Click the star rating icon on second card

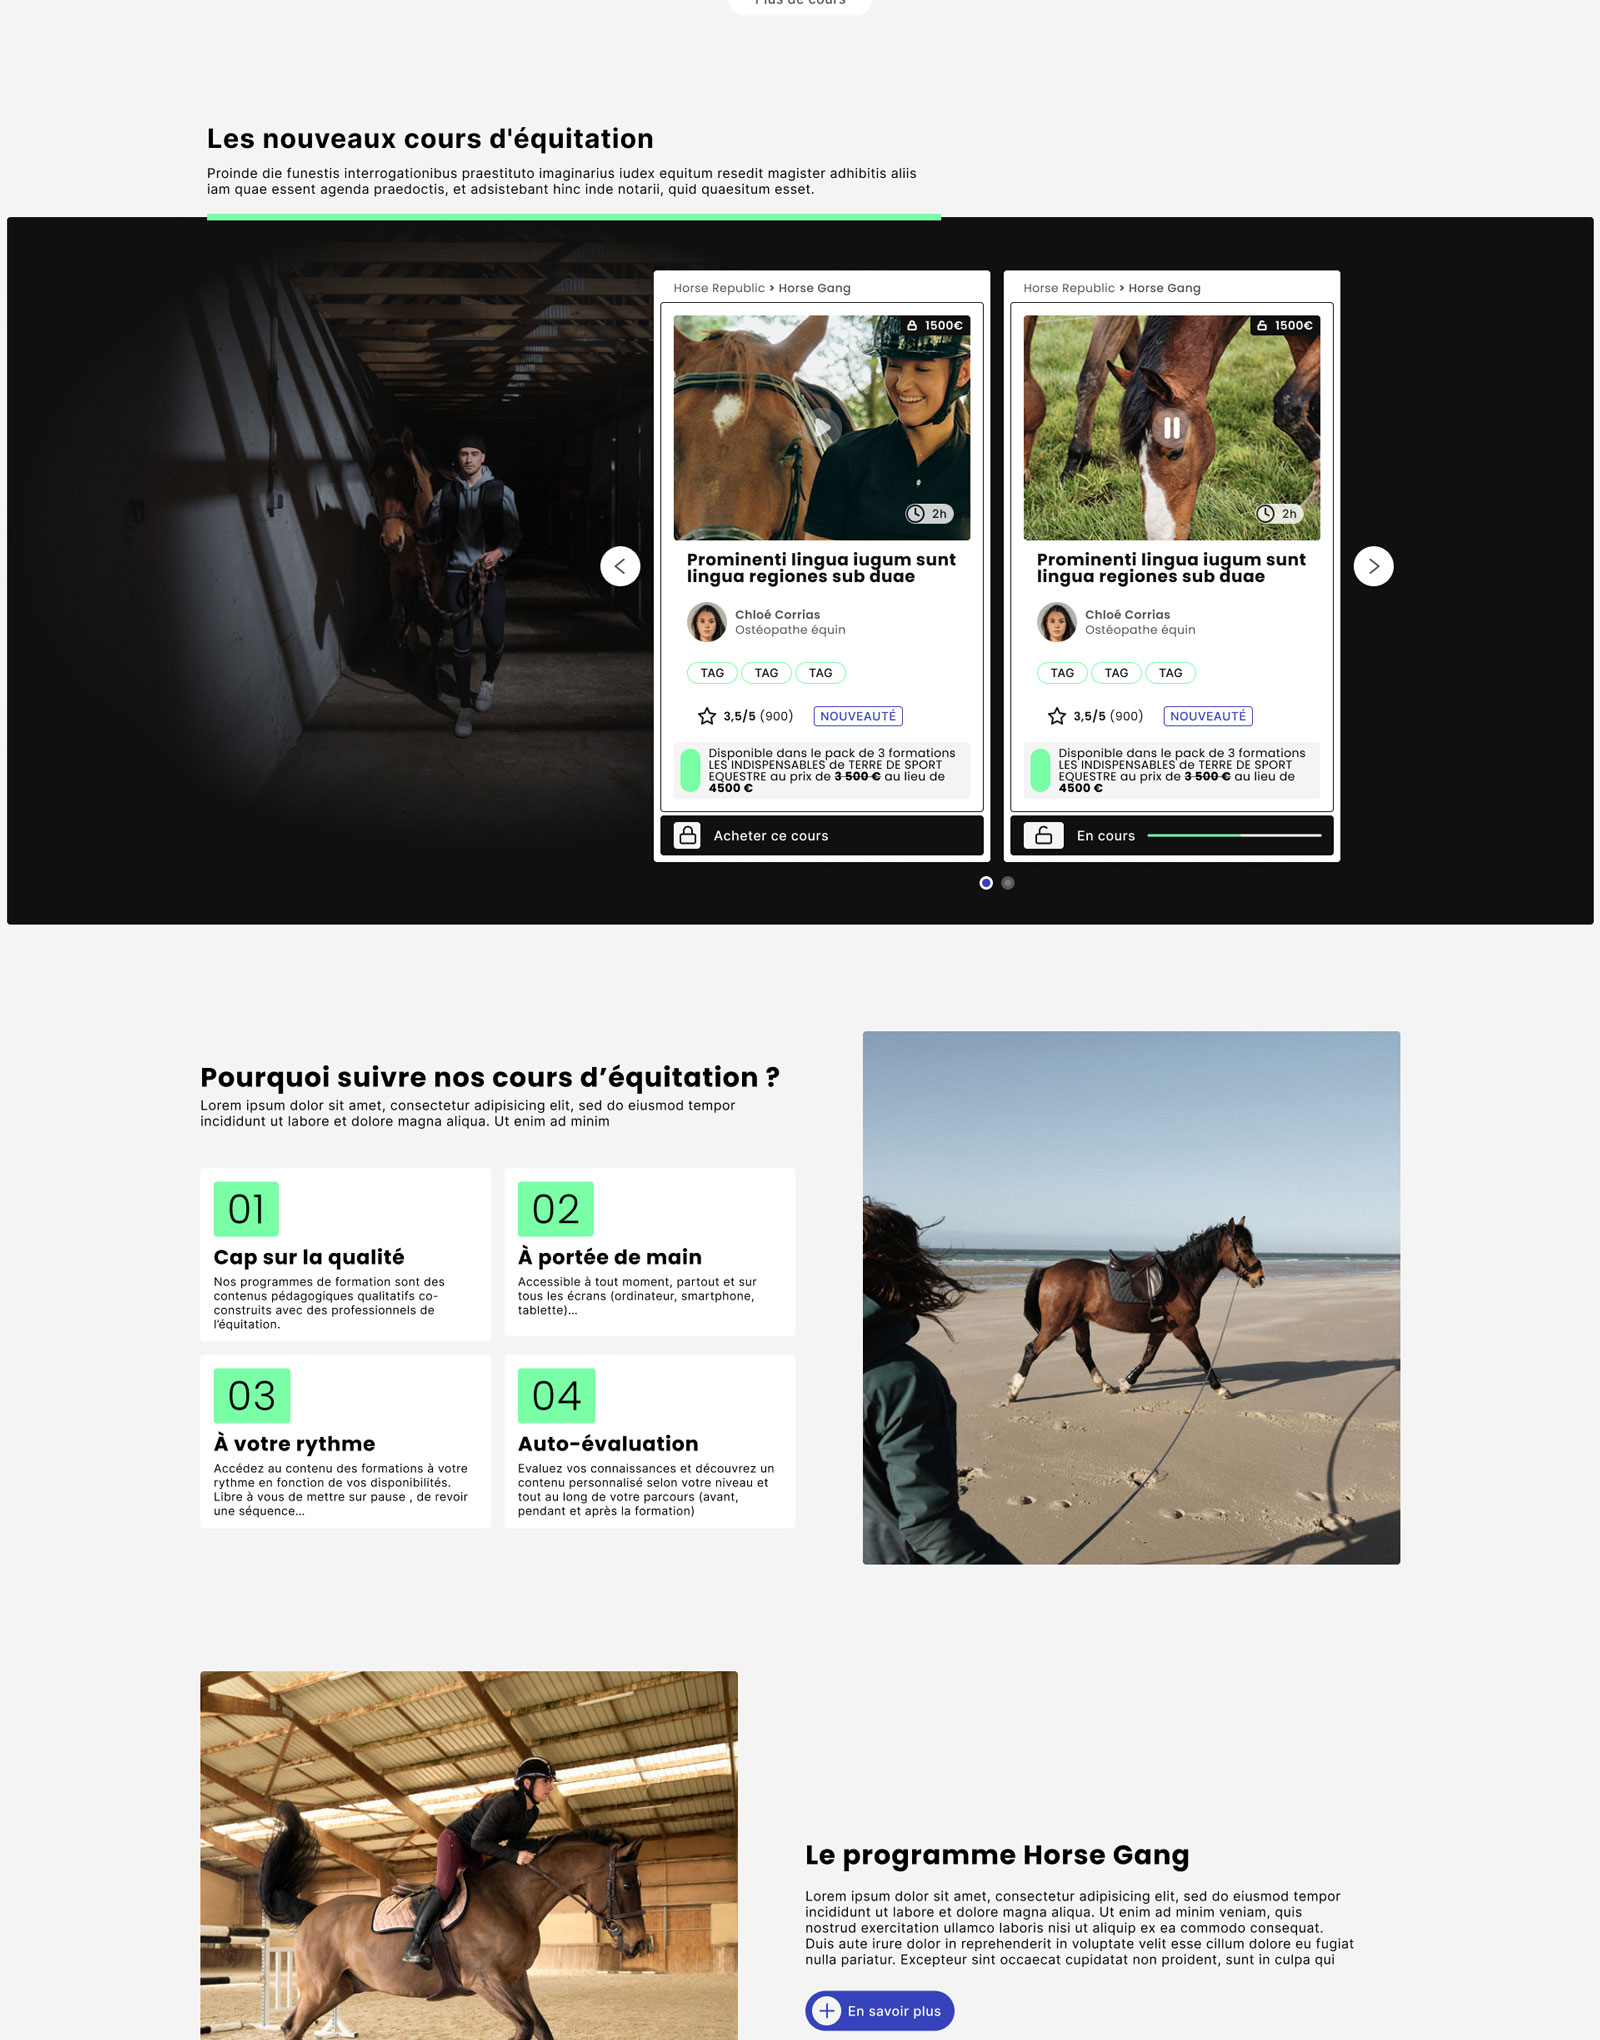pyautogui.click(x=1057, y=716)
